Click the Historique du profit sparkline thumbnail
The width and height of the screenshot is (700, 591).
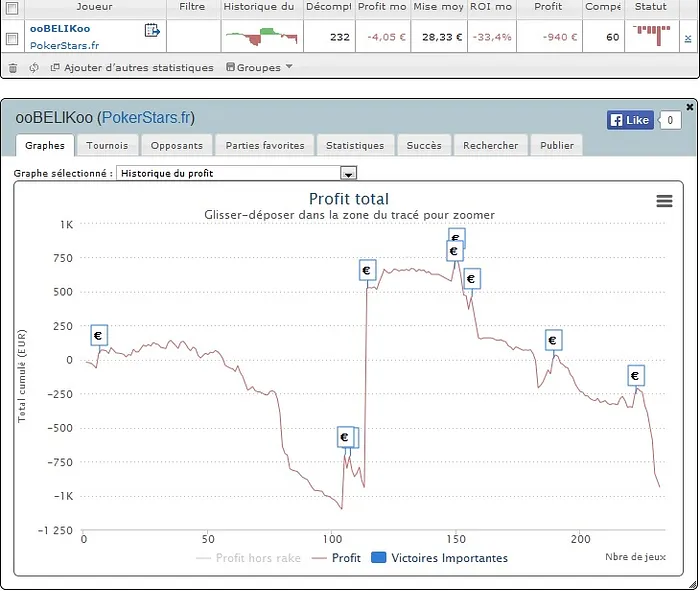point(260,37)
